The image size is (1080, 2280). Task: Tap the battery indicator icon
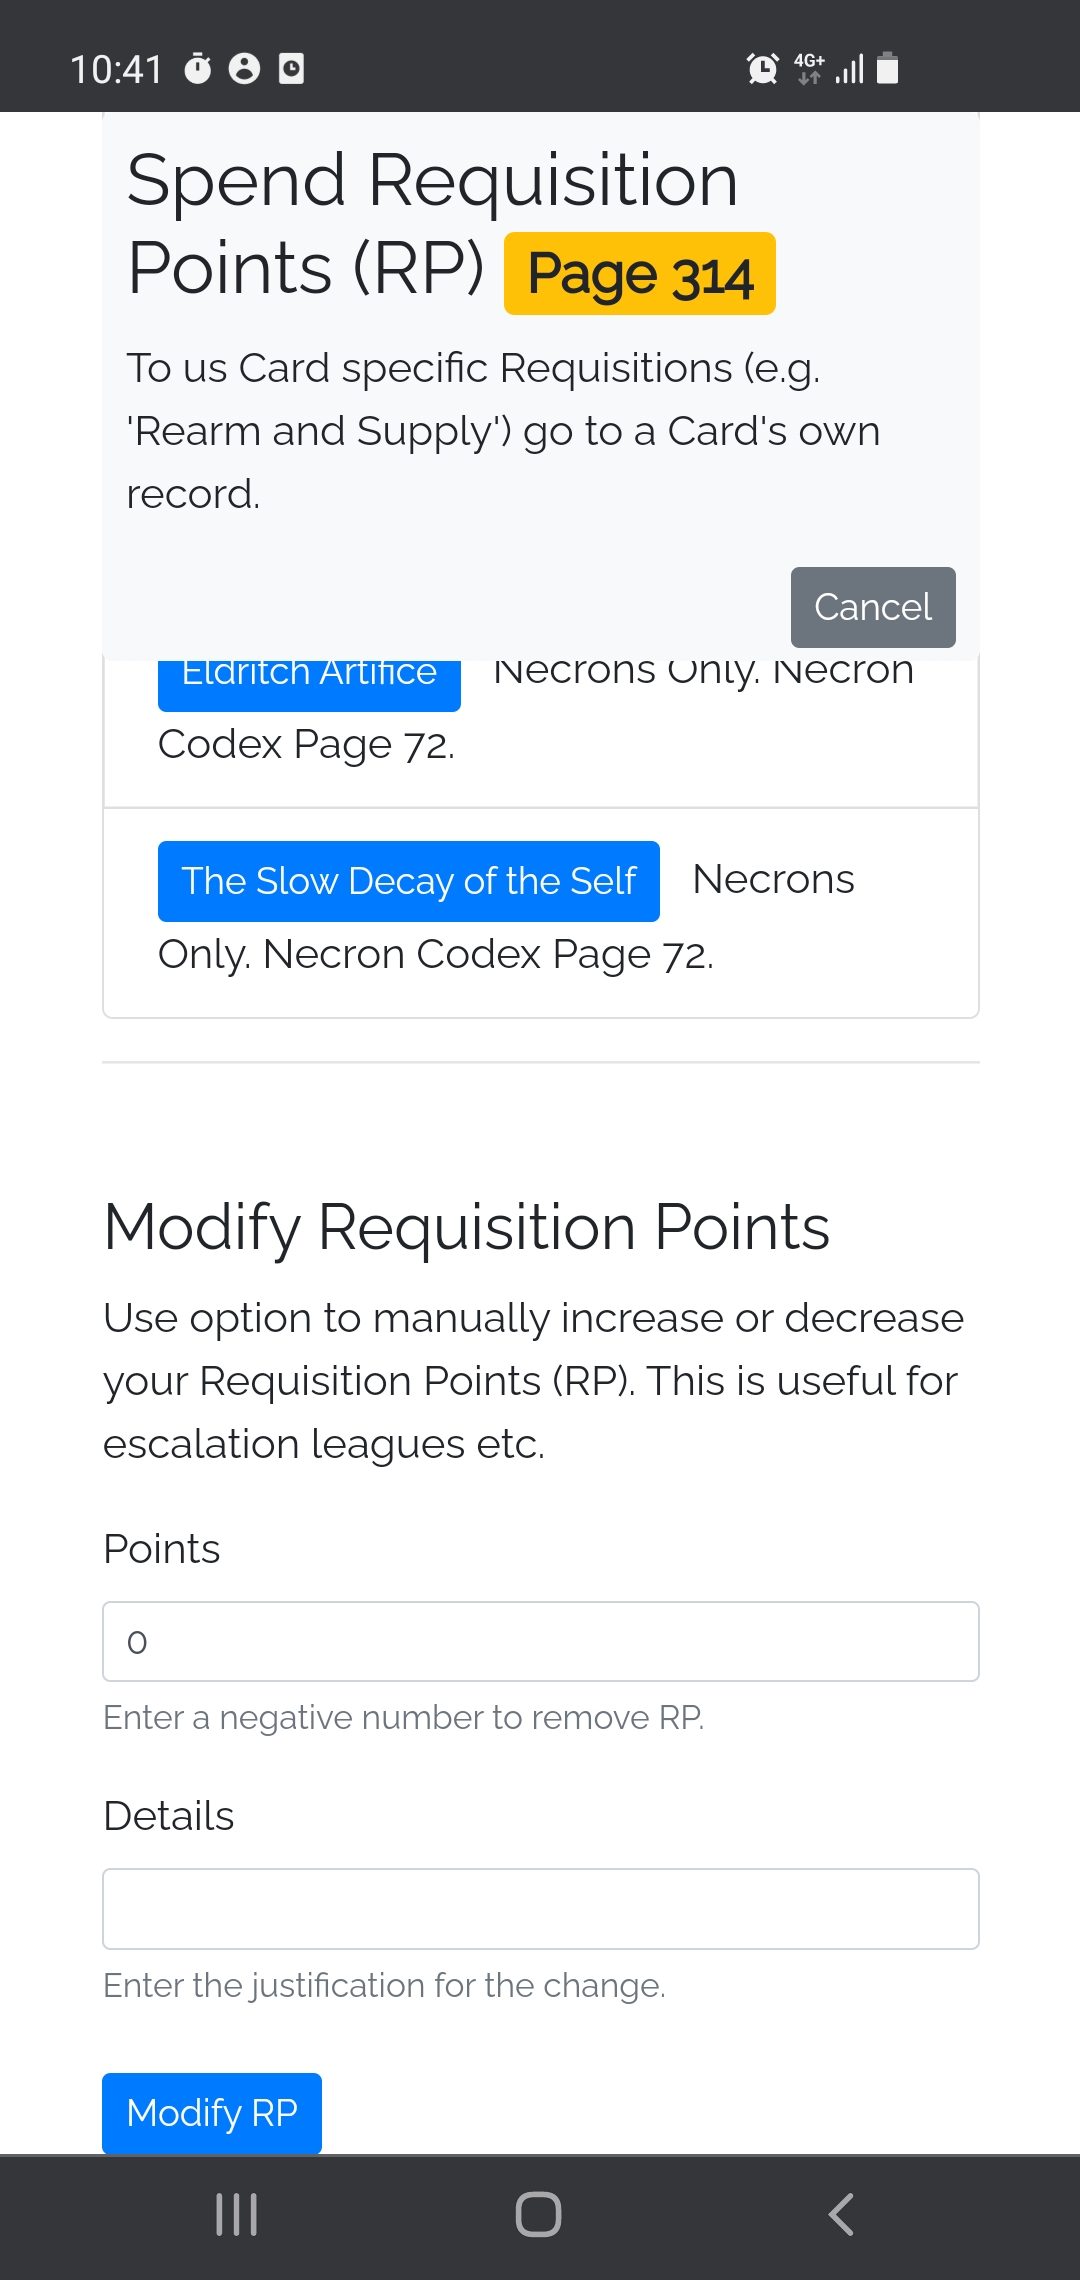pyautogui.click(x=887, y=68)
